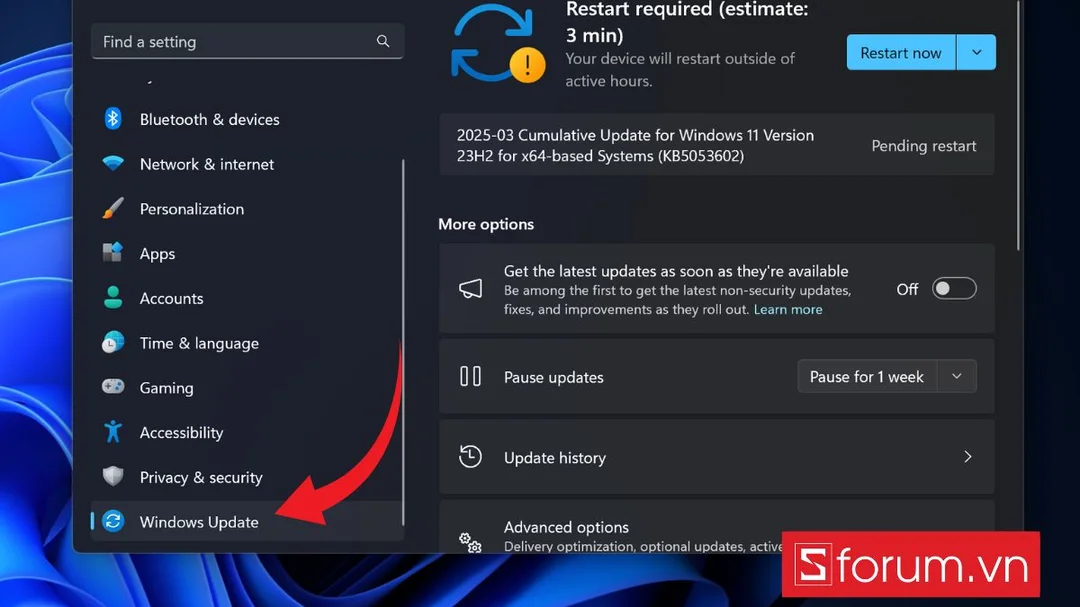Click the Accessibility figure icon
This screenshot has width=1080, height=607.
(x=113, y=432)
